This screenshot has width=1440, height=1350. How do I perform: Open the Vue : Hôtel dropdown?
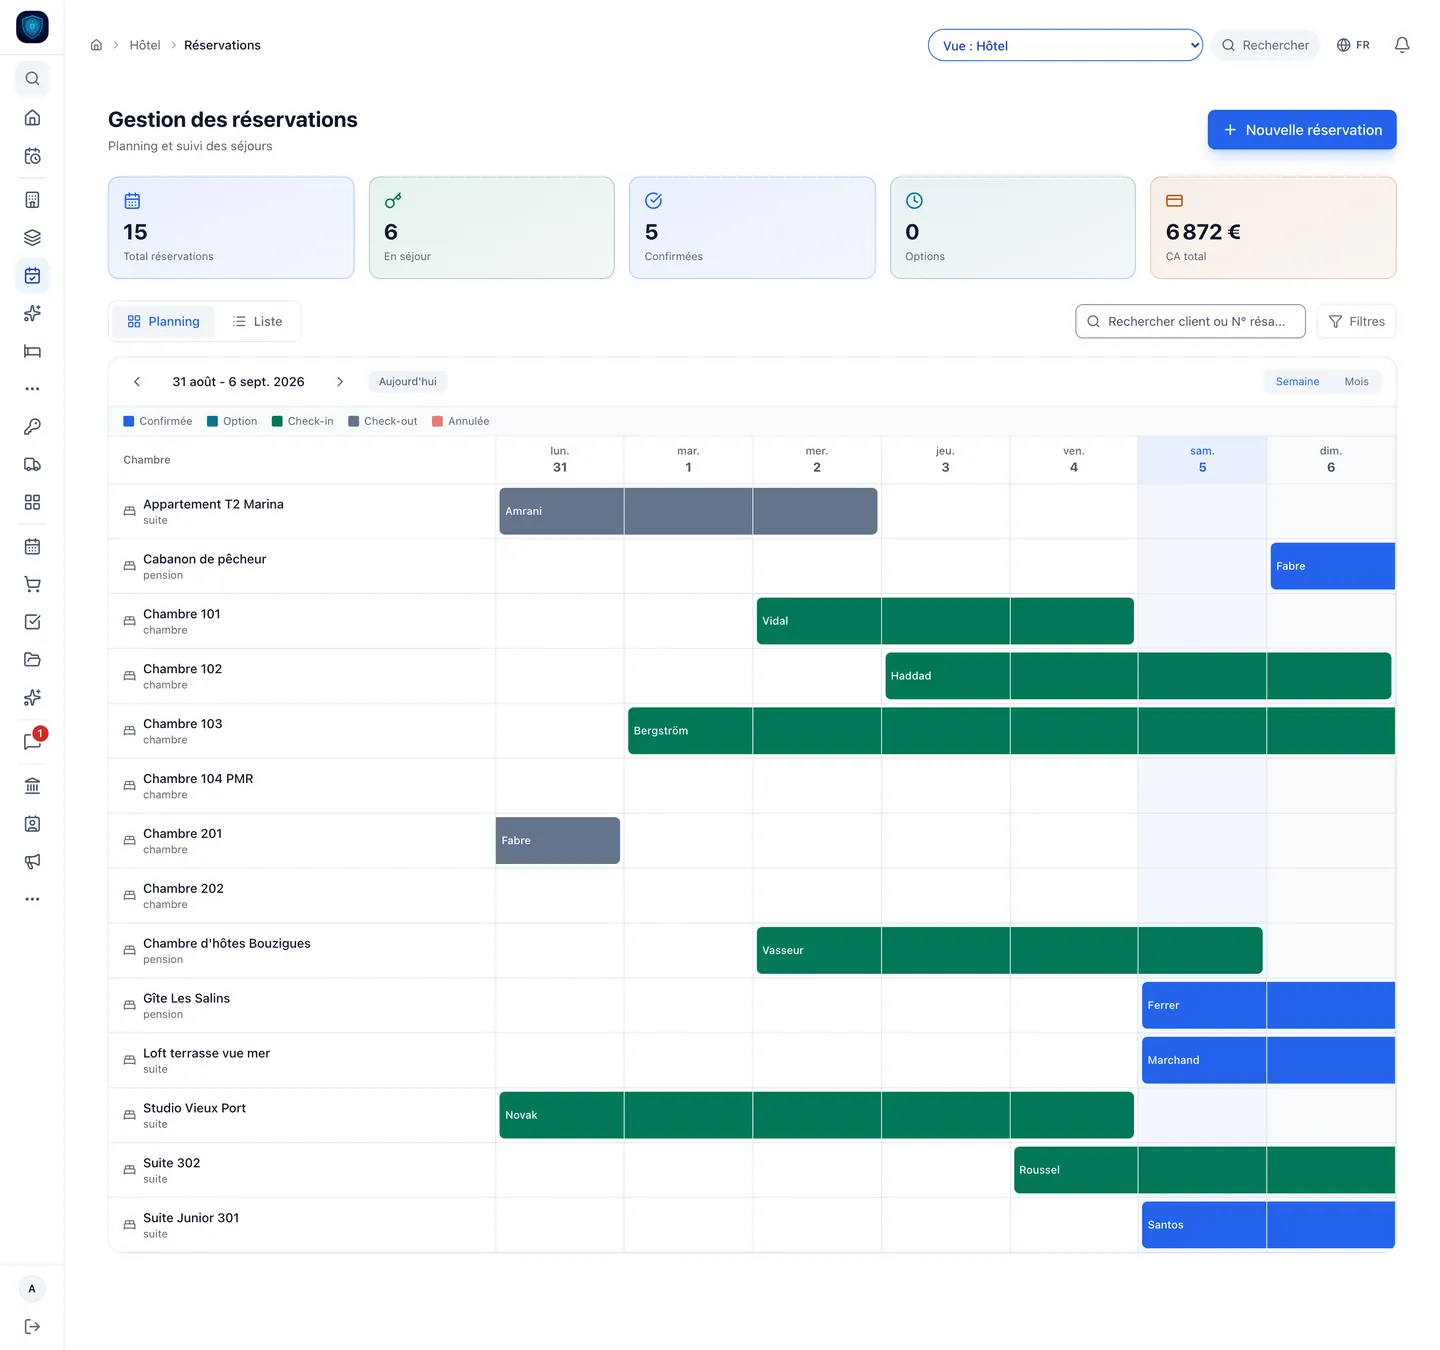(x=1065, y=45)
